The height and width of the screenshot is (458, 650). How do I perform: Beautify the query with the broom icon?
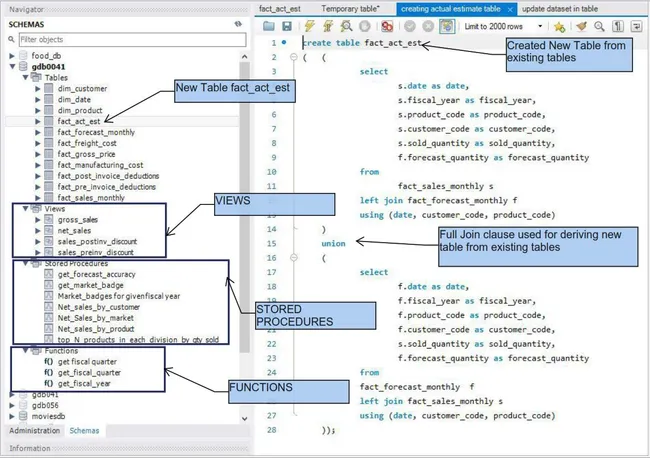point(581,27)
